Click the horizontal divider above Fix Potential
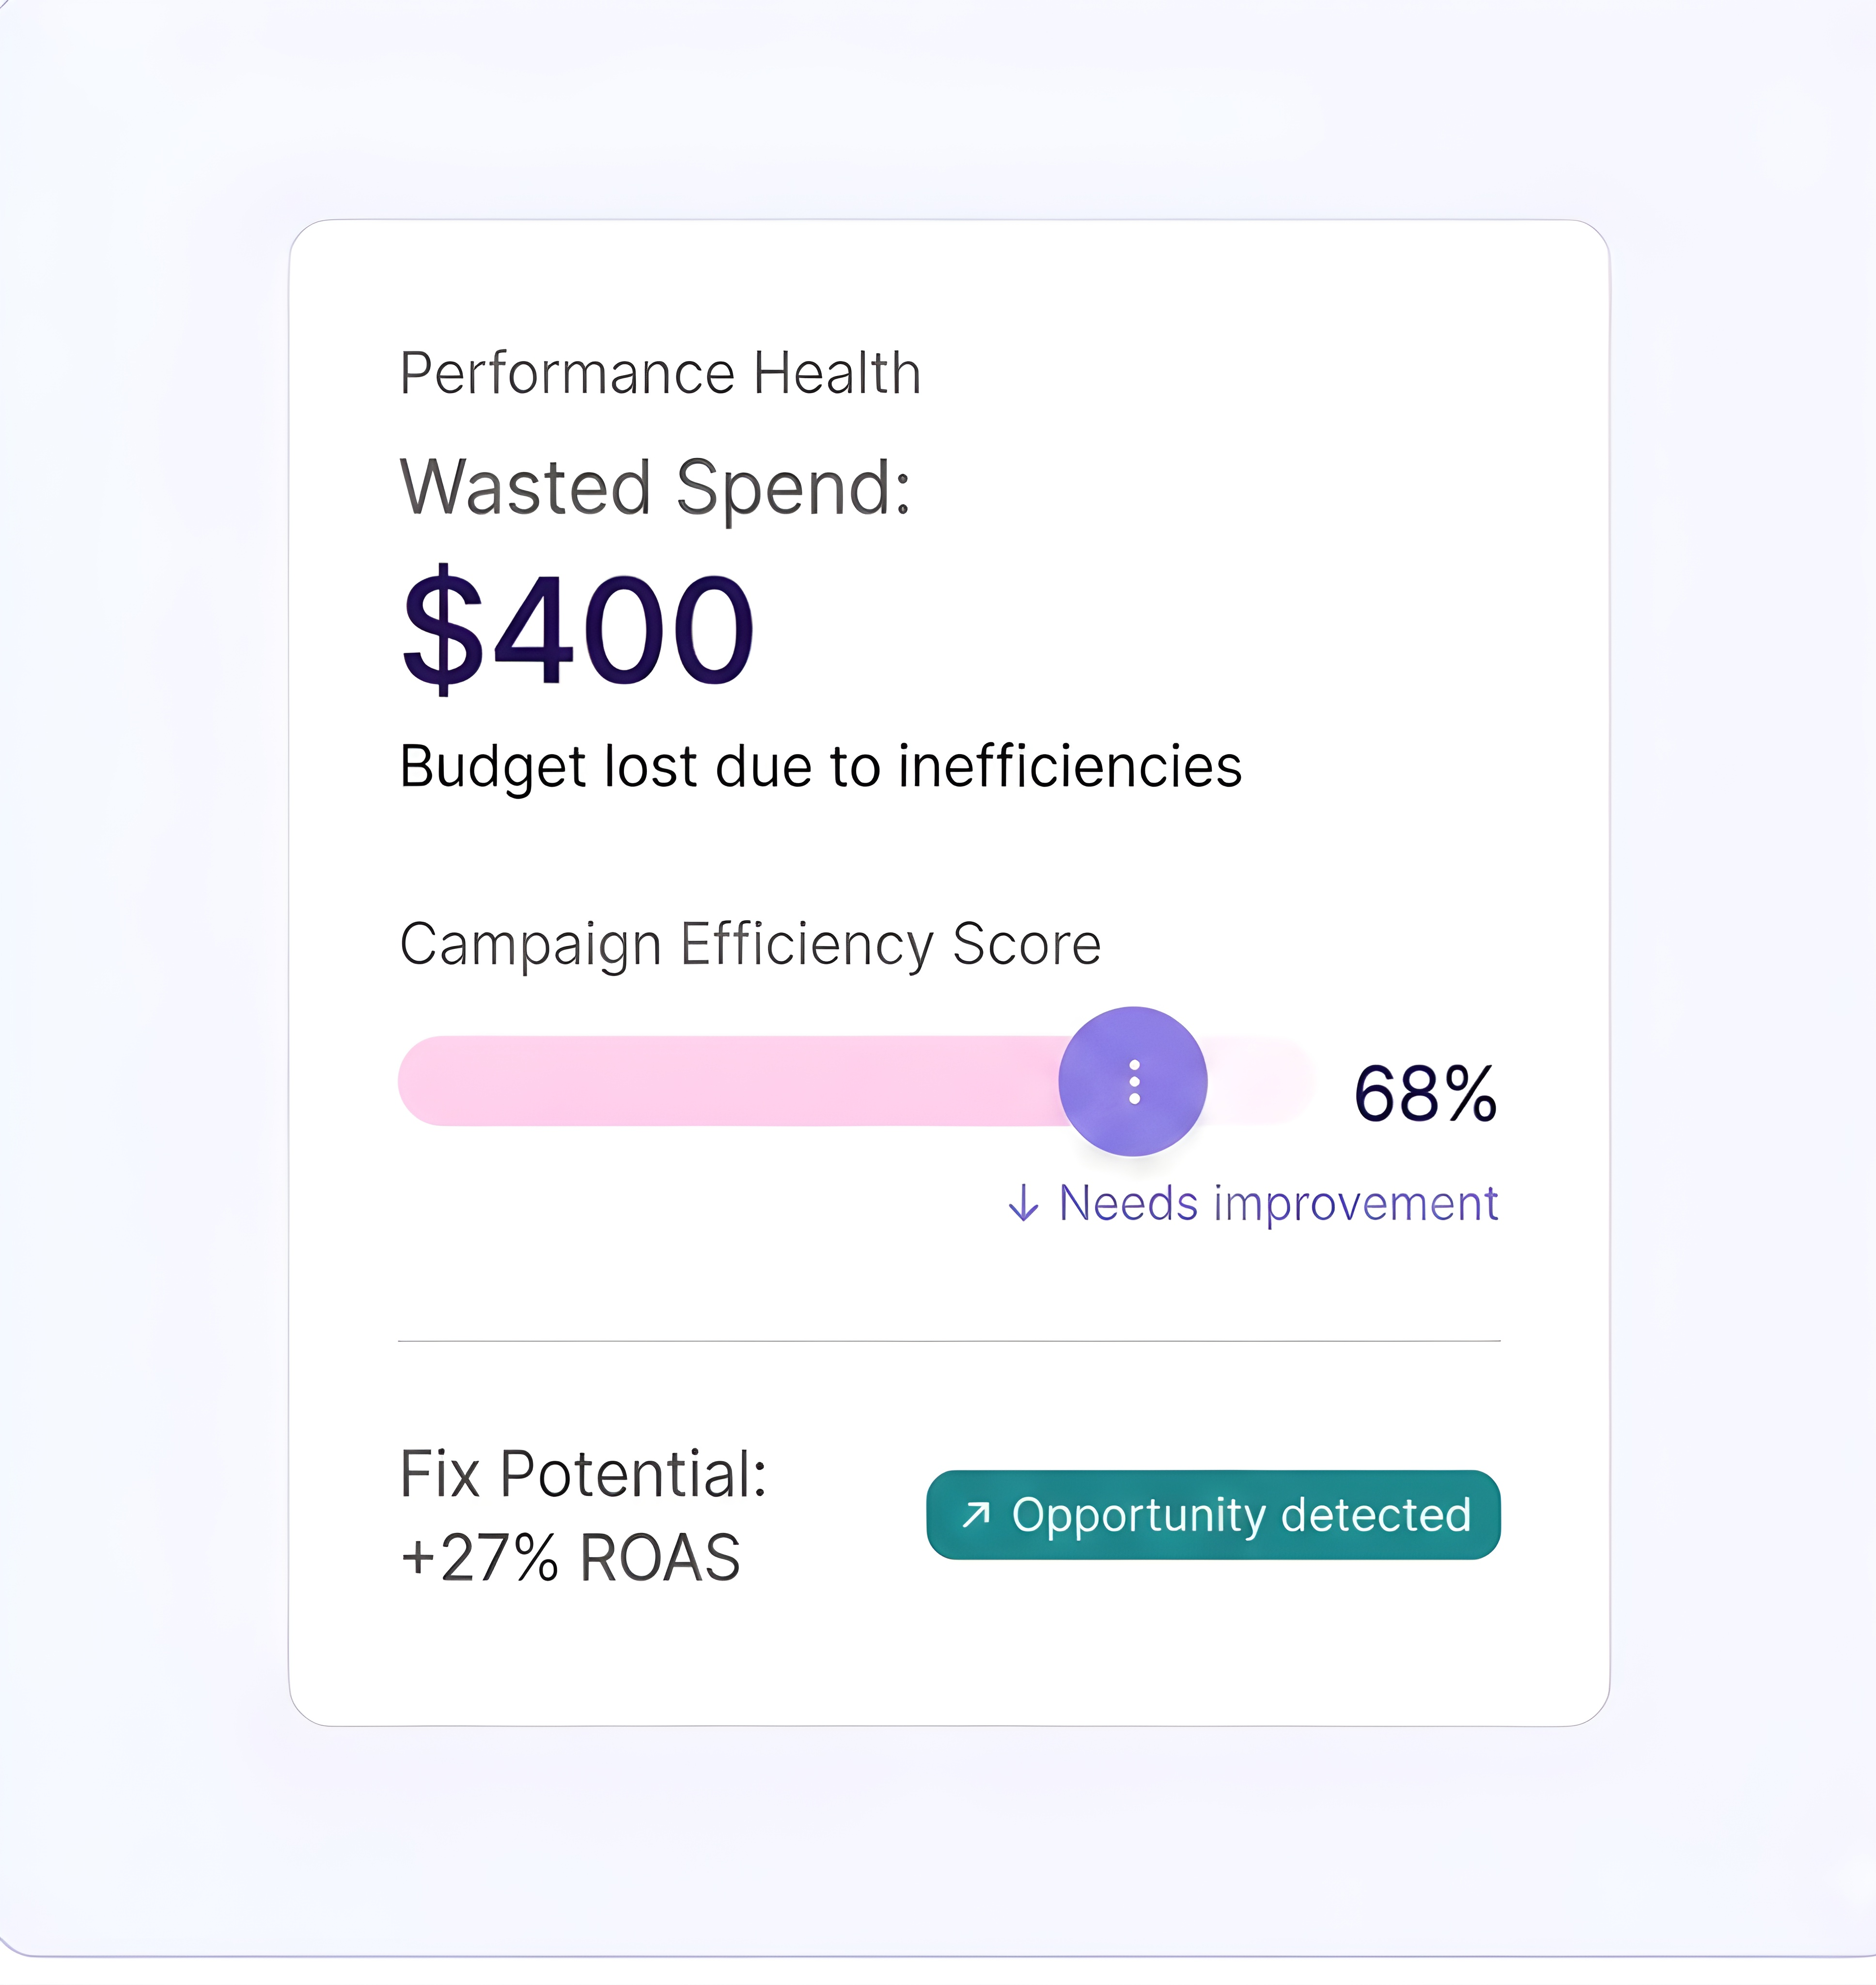This screenshot has height=1985, width=1876. (949, 1340)
